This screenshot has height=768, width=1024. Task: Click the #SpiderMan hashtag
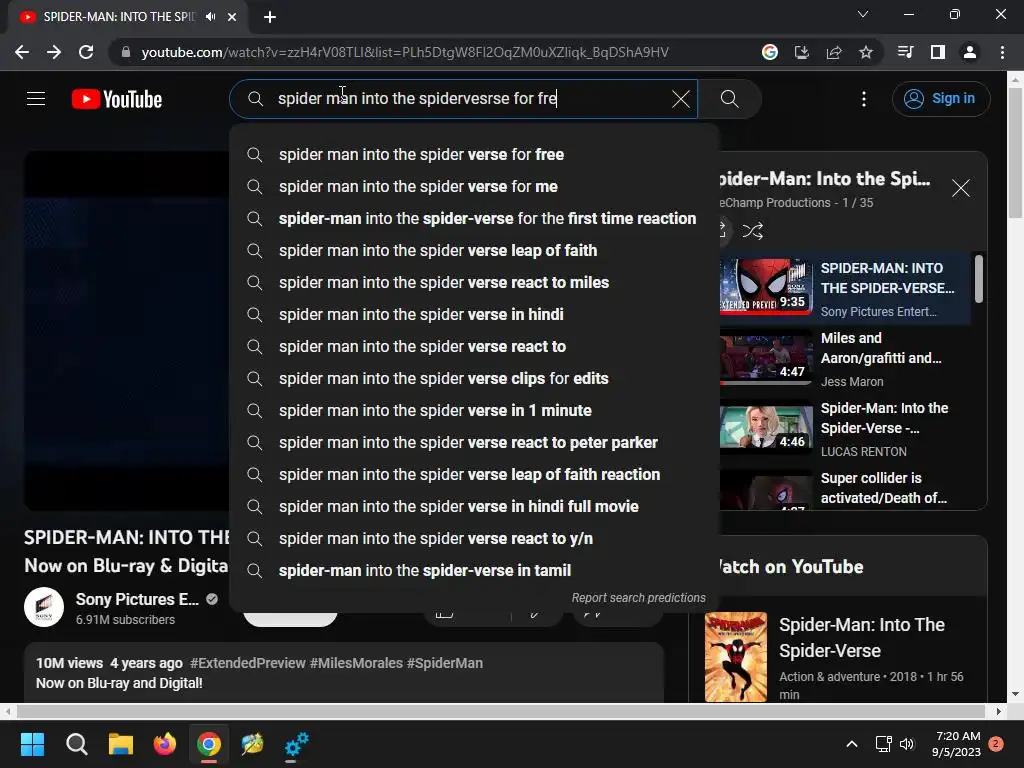[445, 663]
